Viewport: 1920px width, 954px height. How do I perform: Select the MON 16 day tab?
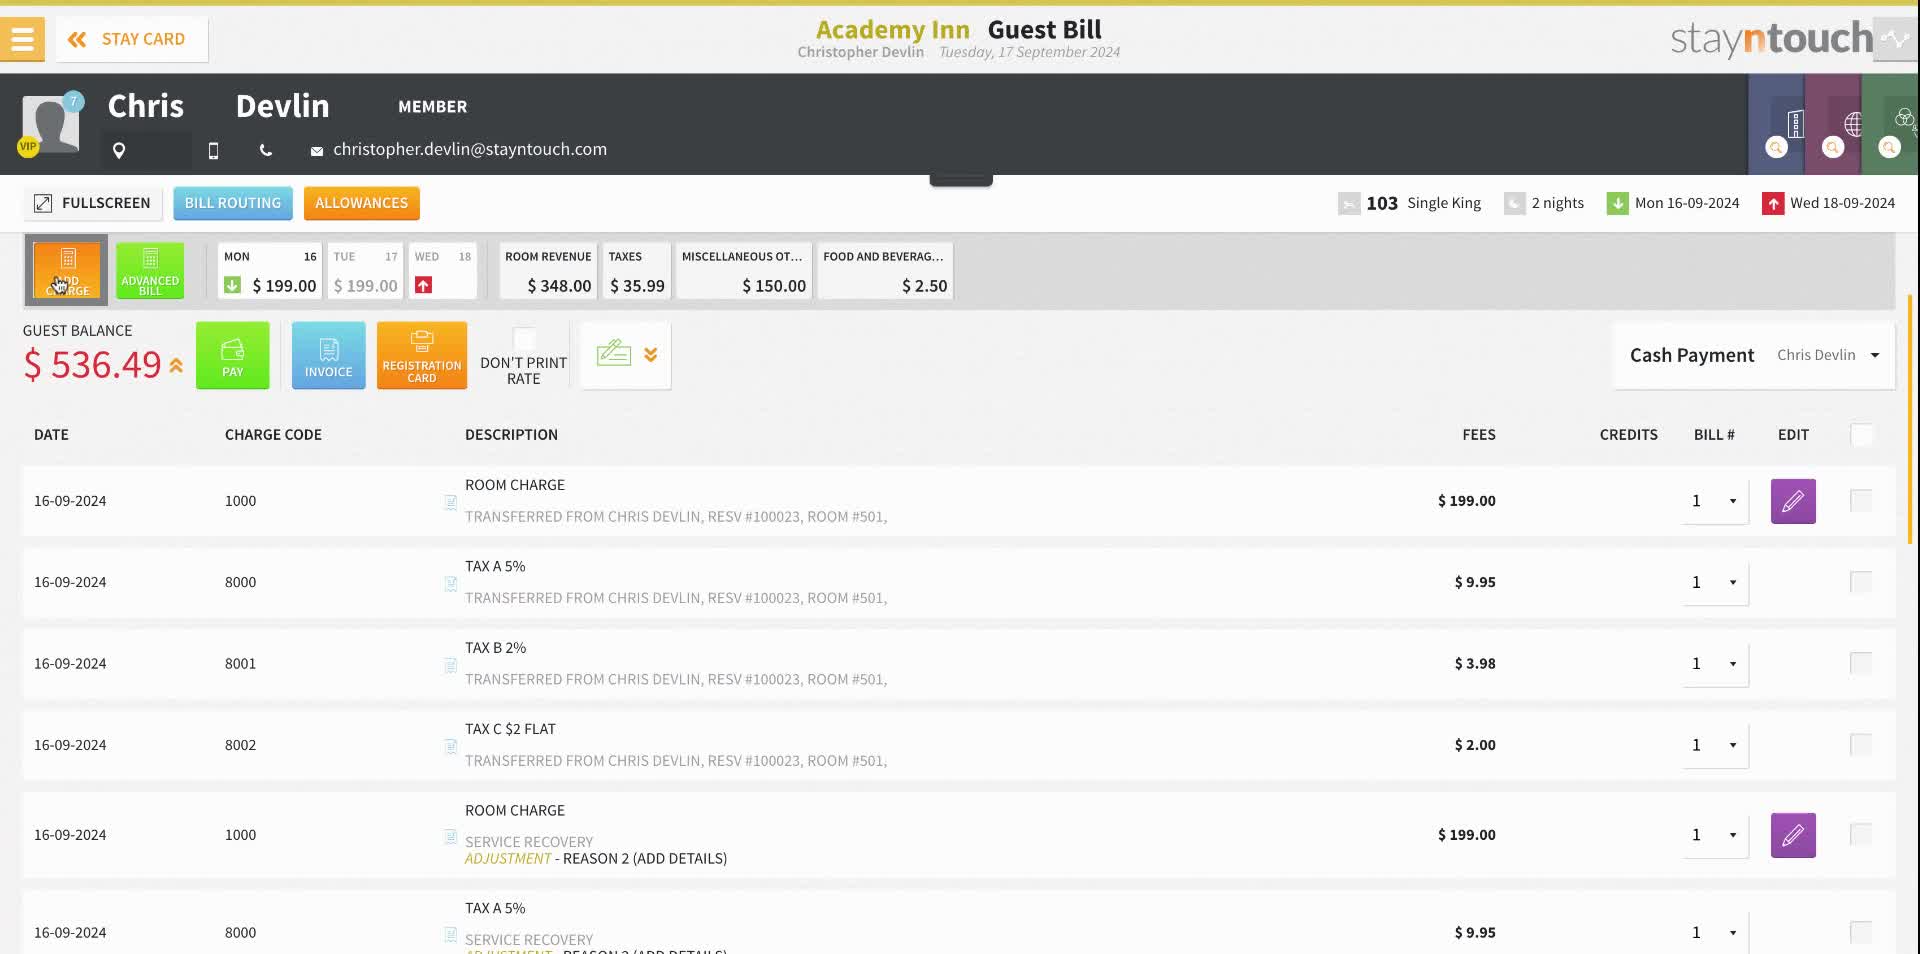coord(270,271)
